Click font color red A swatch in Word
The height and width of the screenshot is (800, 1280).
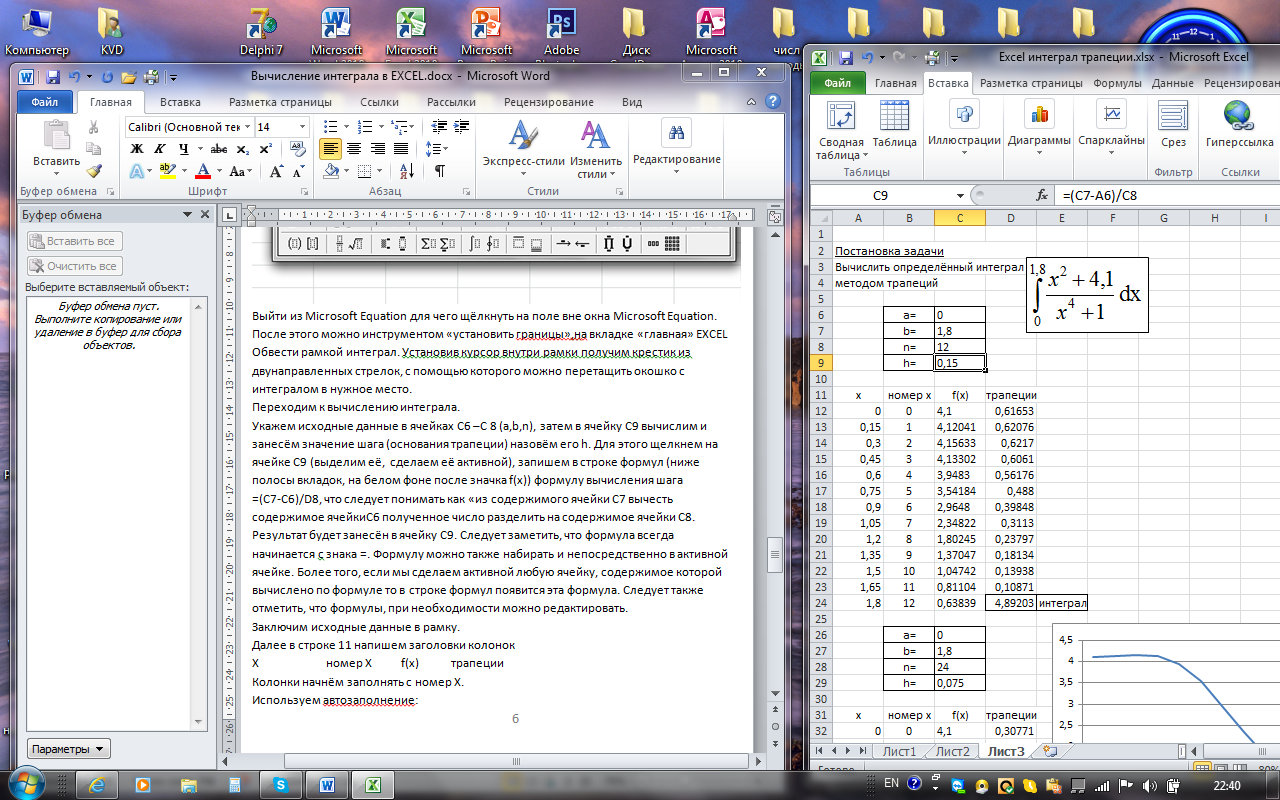click(x=205, y=171)
